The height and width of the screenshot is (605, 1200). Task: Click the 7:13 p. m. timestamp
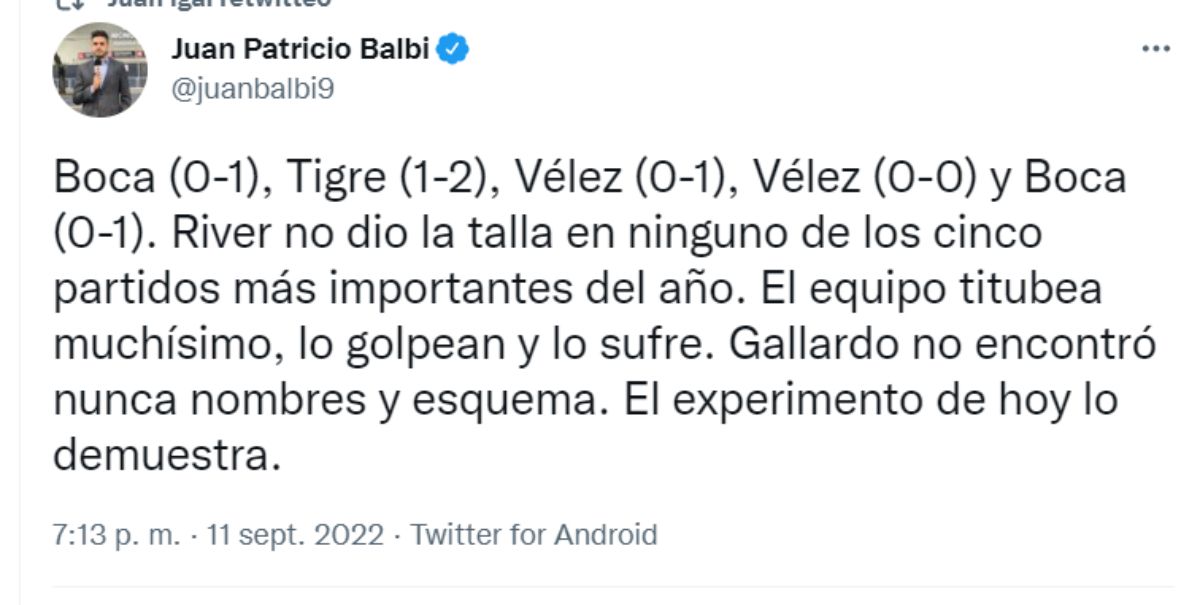point(117,535)
